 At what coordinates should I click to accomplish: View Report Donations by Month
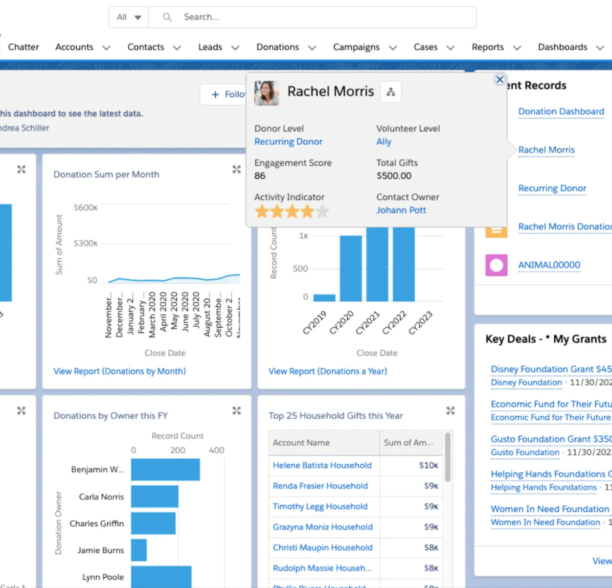coord(119,371)
